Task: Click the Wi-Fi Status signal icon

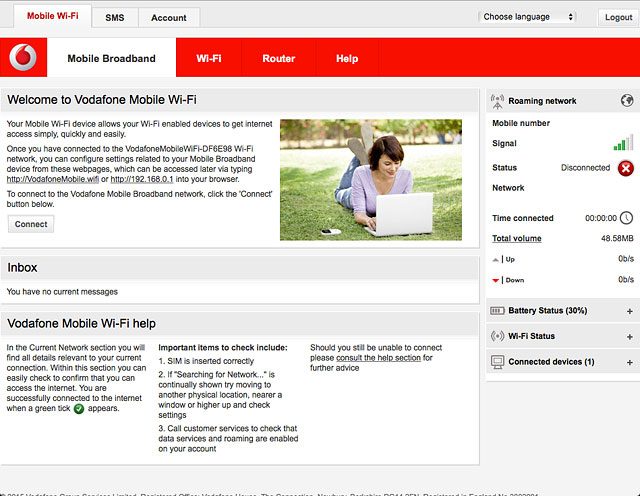Action: (497, 336)
